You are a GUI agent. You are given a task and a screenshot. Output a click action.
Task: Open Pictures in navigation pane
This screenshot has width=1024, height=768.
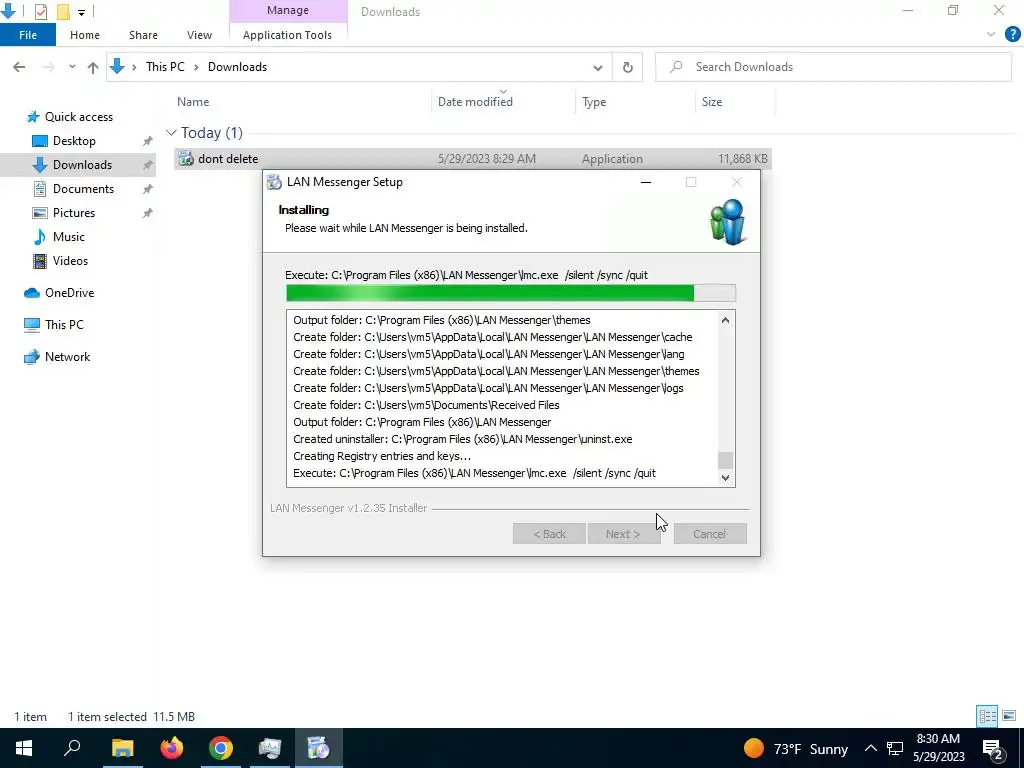click(x=73, y=213)
